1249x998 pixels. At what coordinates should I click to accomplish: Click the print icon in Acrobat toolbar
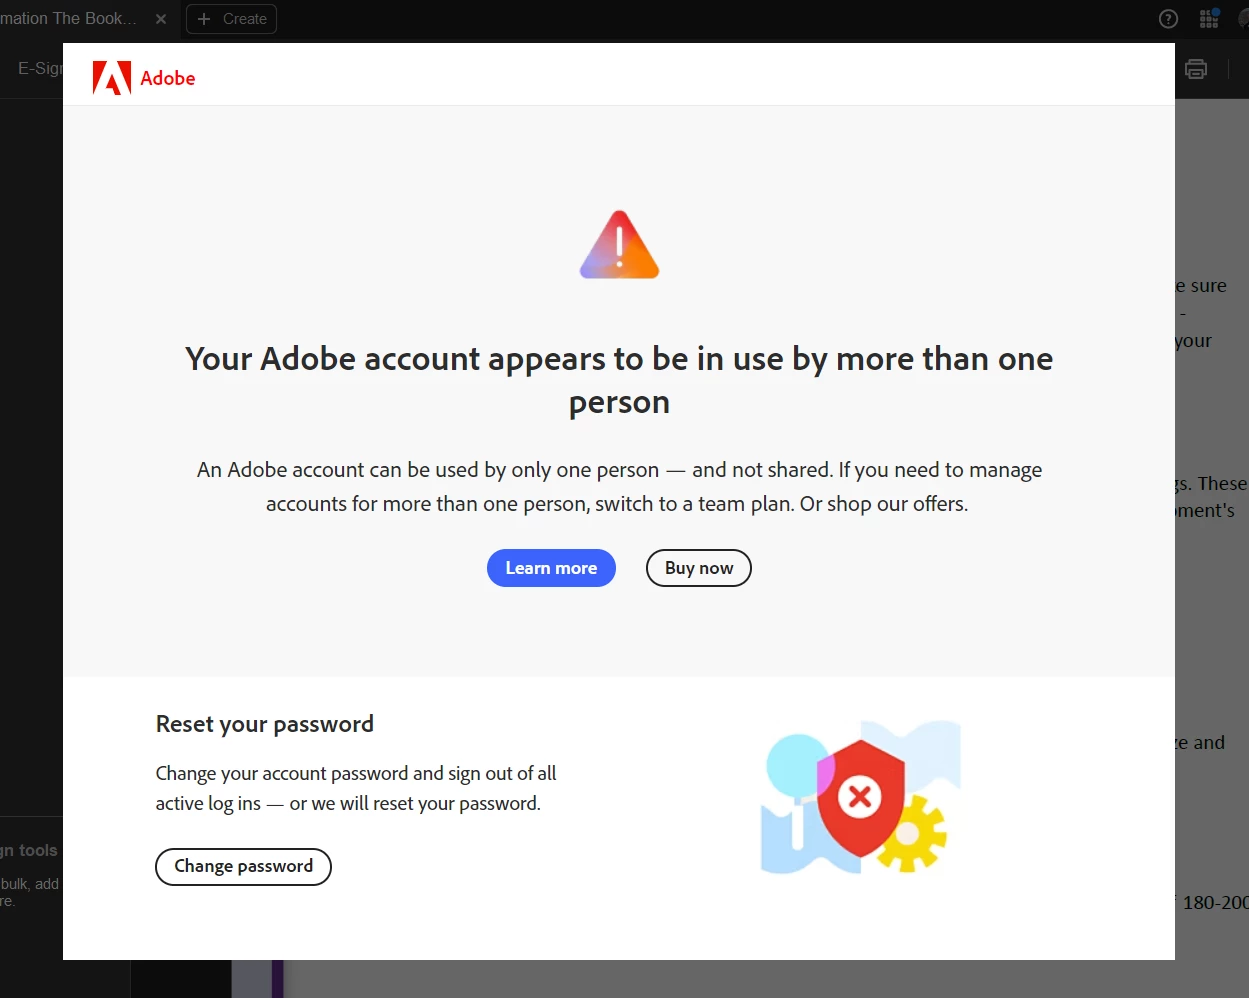point(1196,69)
